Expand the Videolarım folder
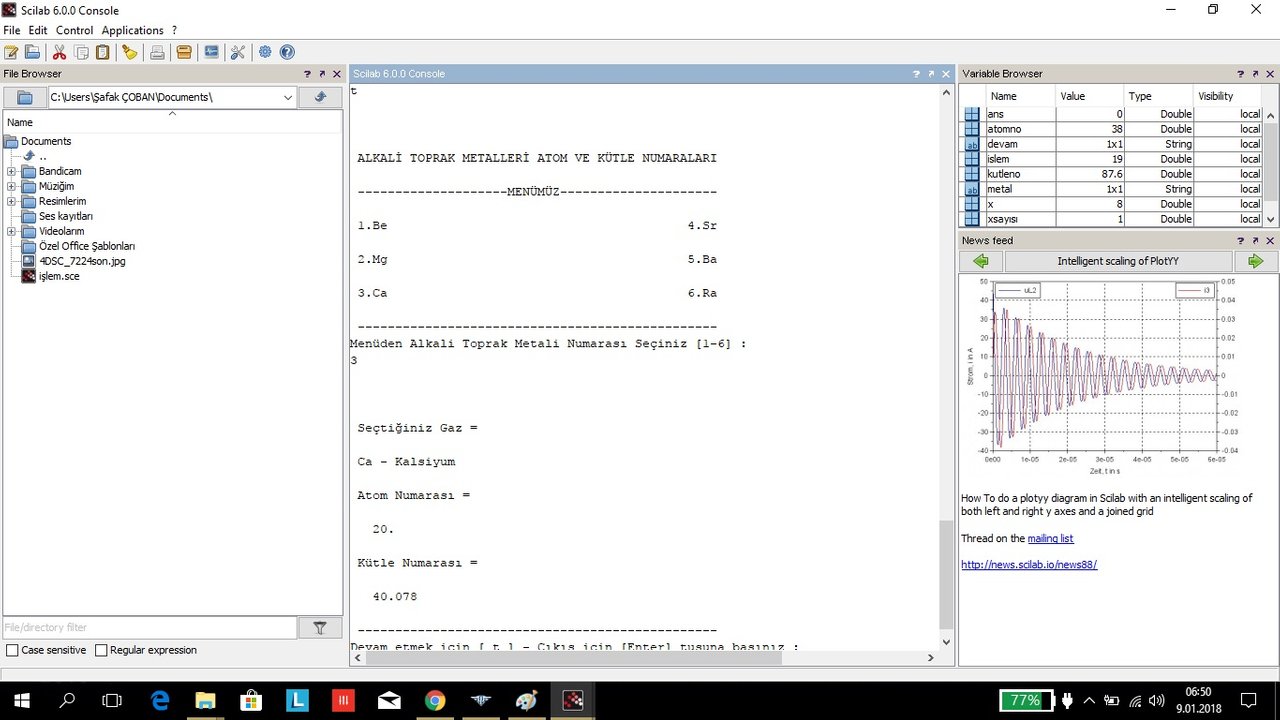The width and height of the screenshot is (1280, 720). tap(11, 231)
